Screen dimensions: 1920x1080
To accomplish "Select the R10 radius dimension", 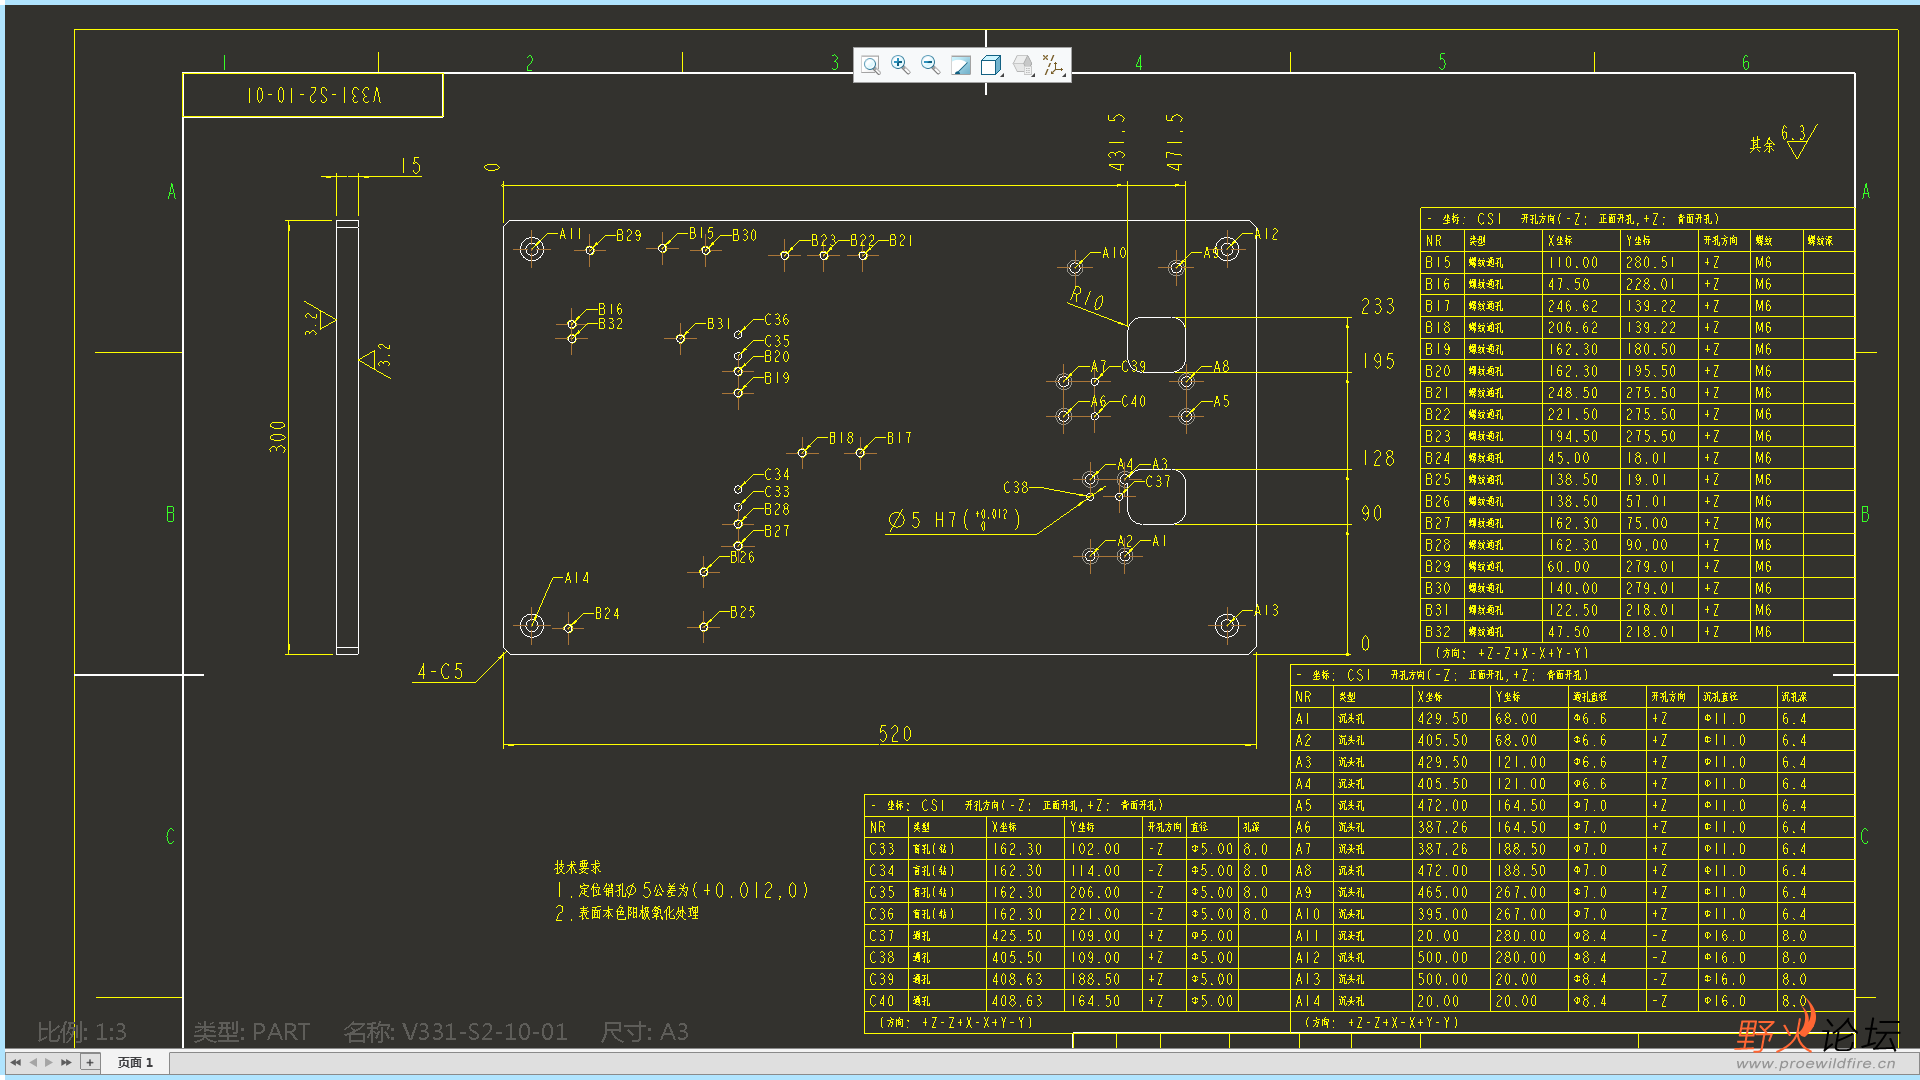I will [x=1087, y=297].
